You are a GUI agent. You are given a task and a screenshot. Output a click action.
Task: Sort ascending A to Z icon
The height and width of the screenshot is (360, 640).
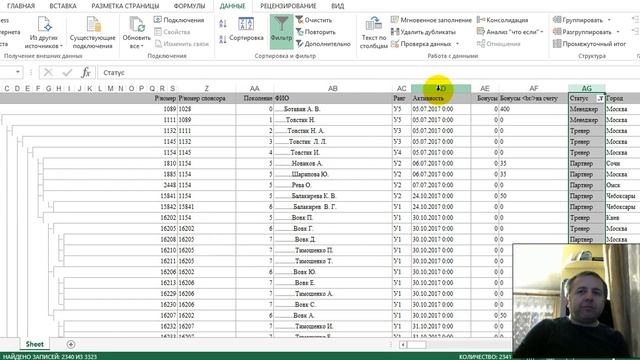pos(223,24)
